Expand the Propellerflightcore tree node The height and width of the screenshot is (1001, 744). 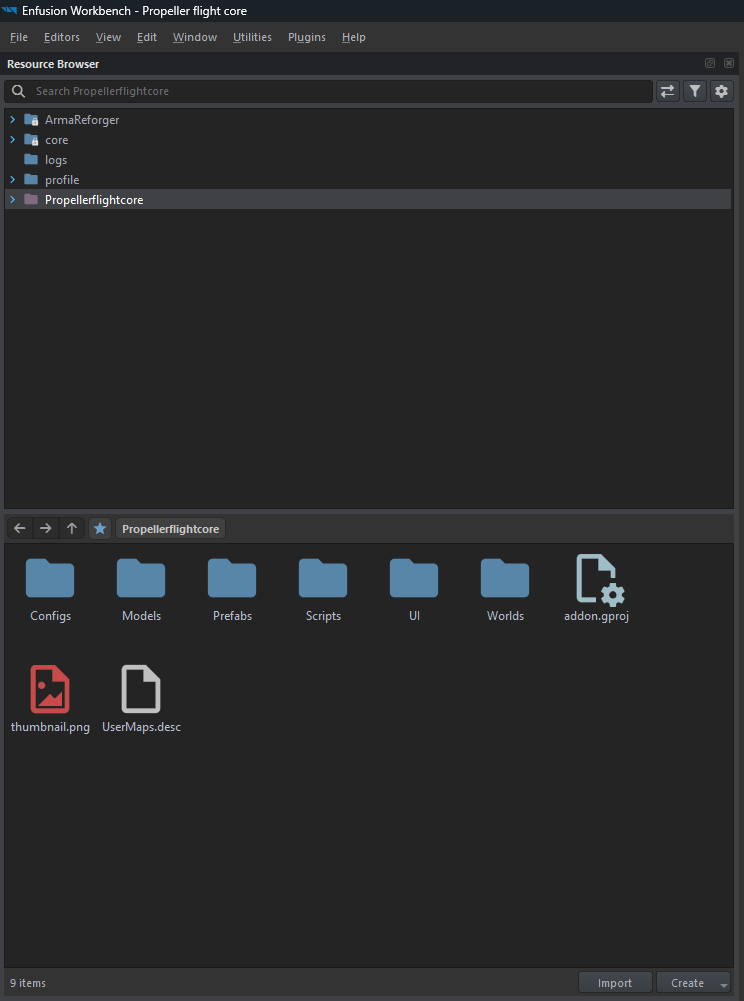12,199
